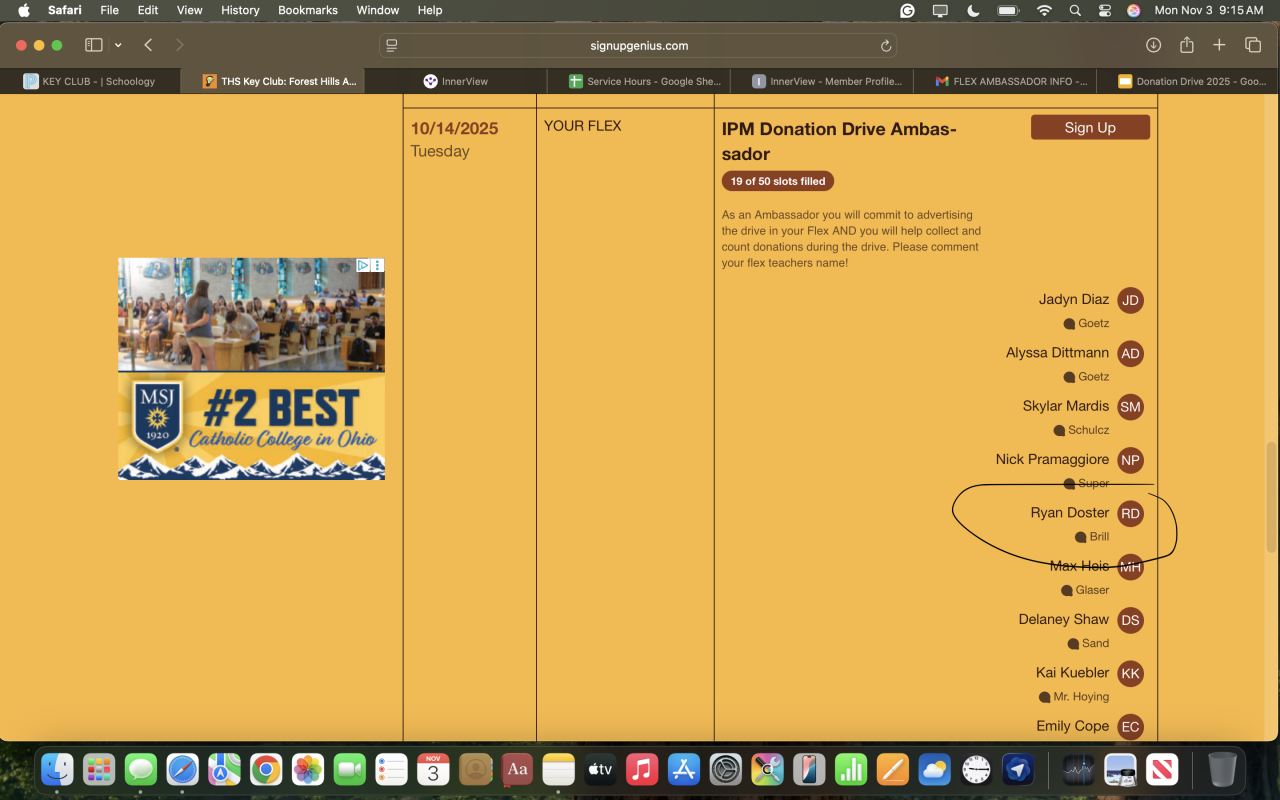Viewport: 1280px width, 800px height.
Task: Expand the sidebar tab group chevron
Action: [x=118, y=45]
